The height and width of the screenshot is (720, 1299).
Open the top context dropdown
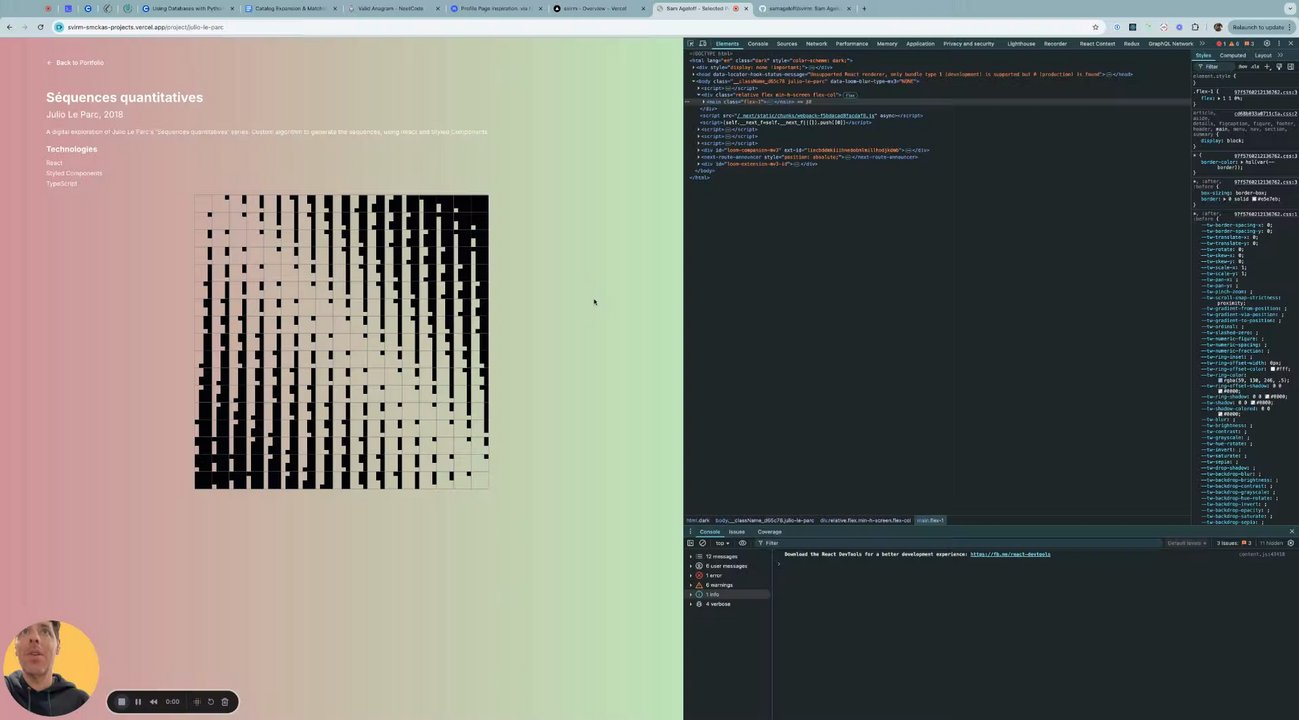pyautogui.click(x=723, y=543)
